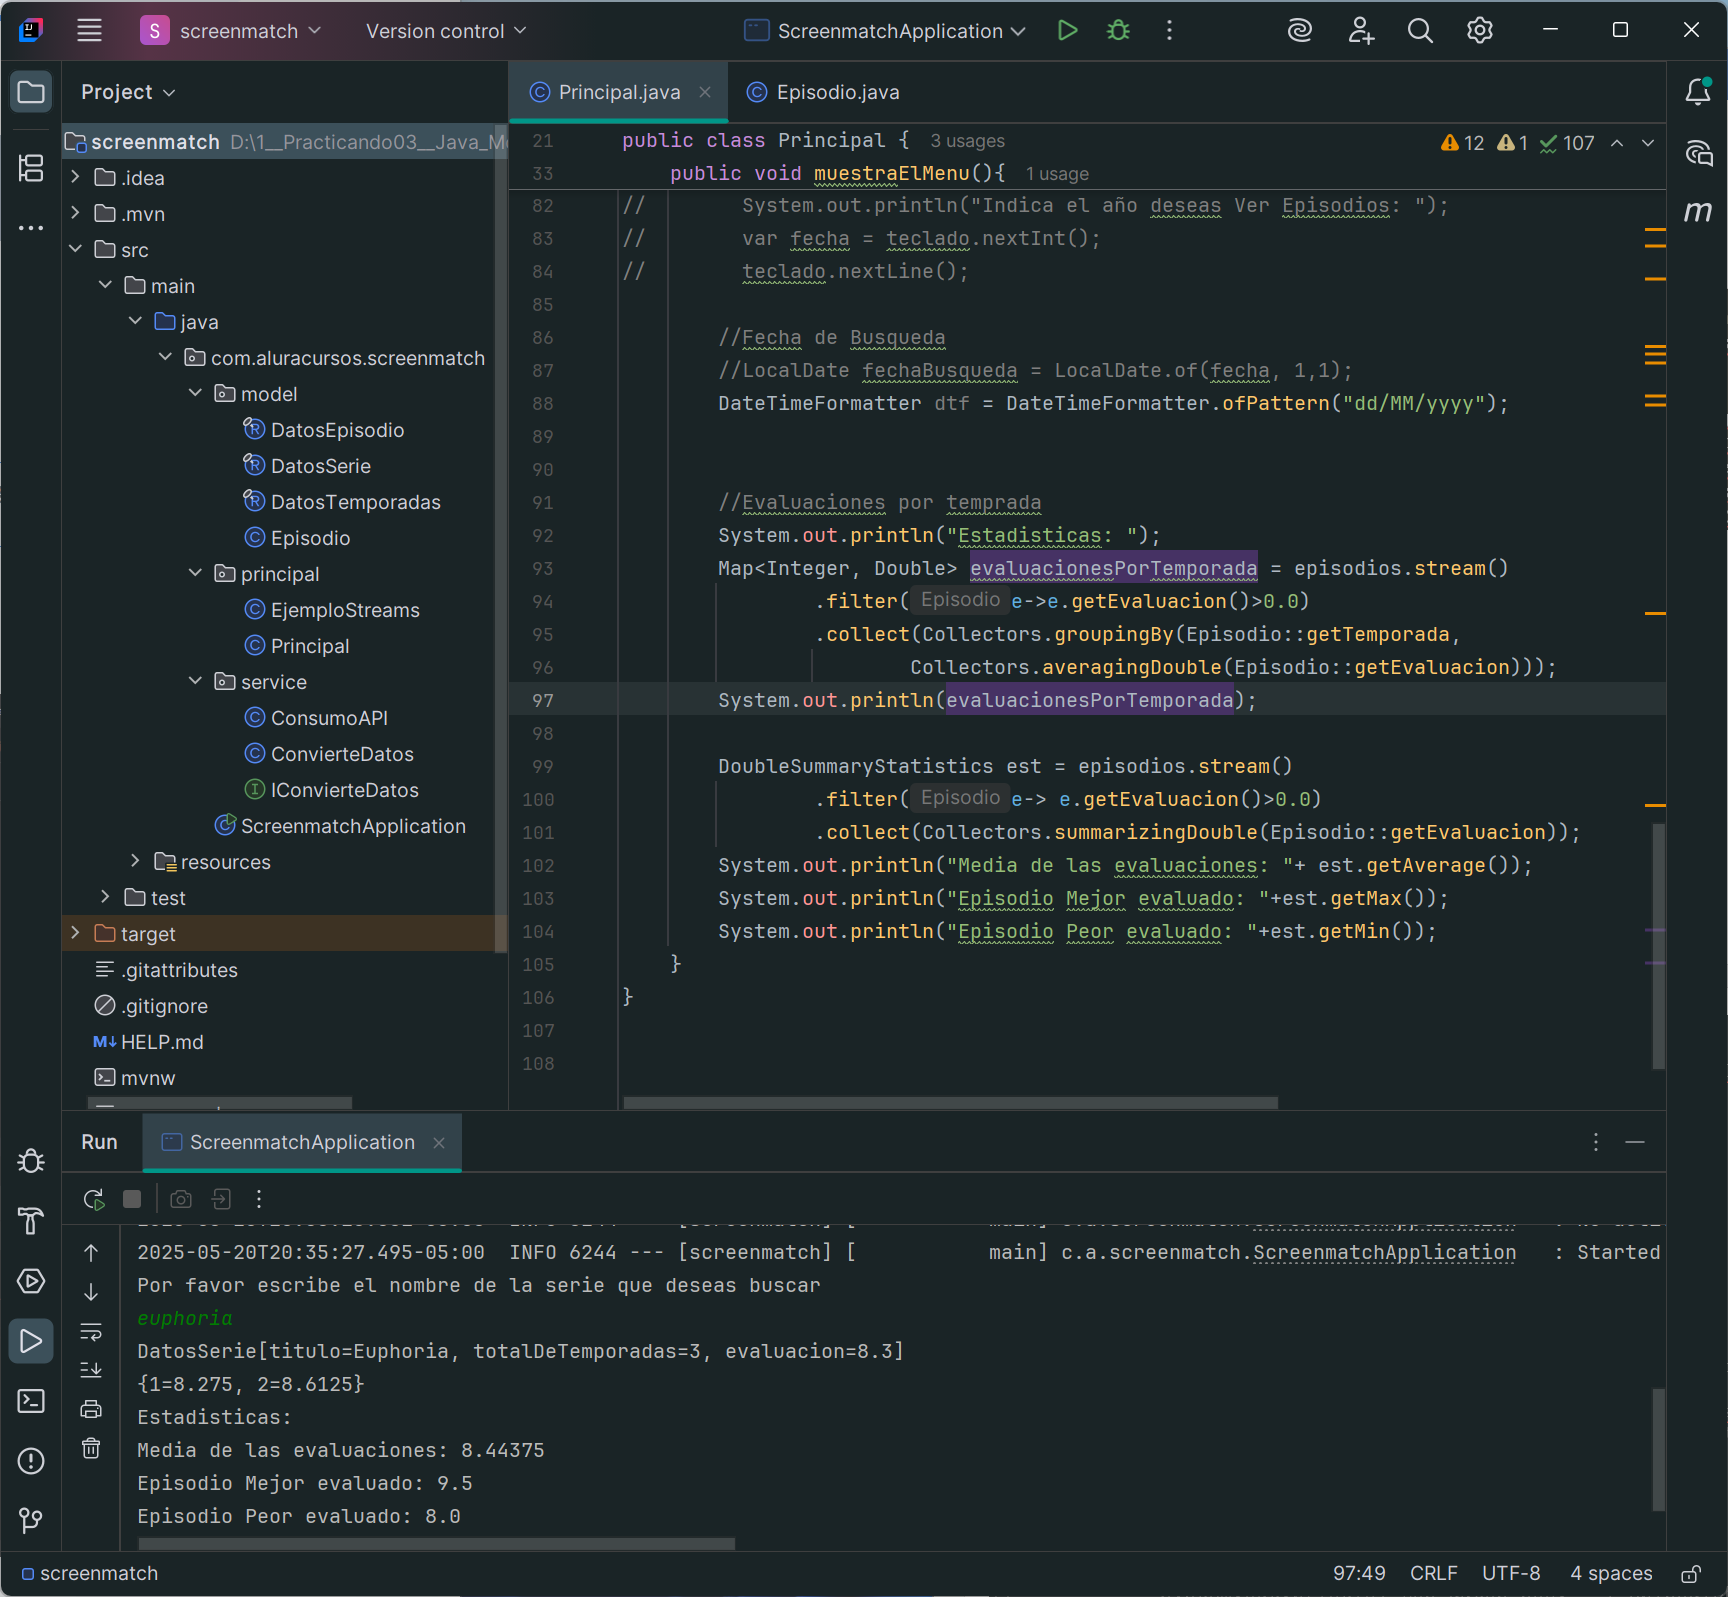Open the Debug tool window in left sidebar
Viewport: 1728px width, 1597px height.
(31, 1161)
